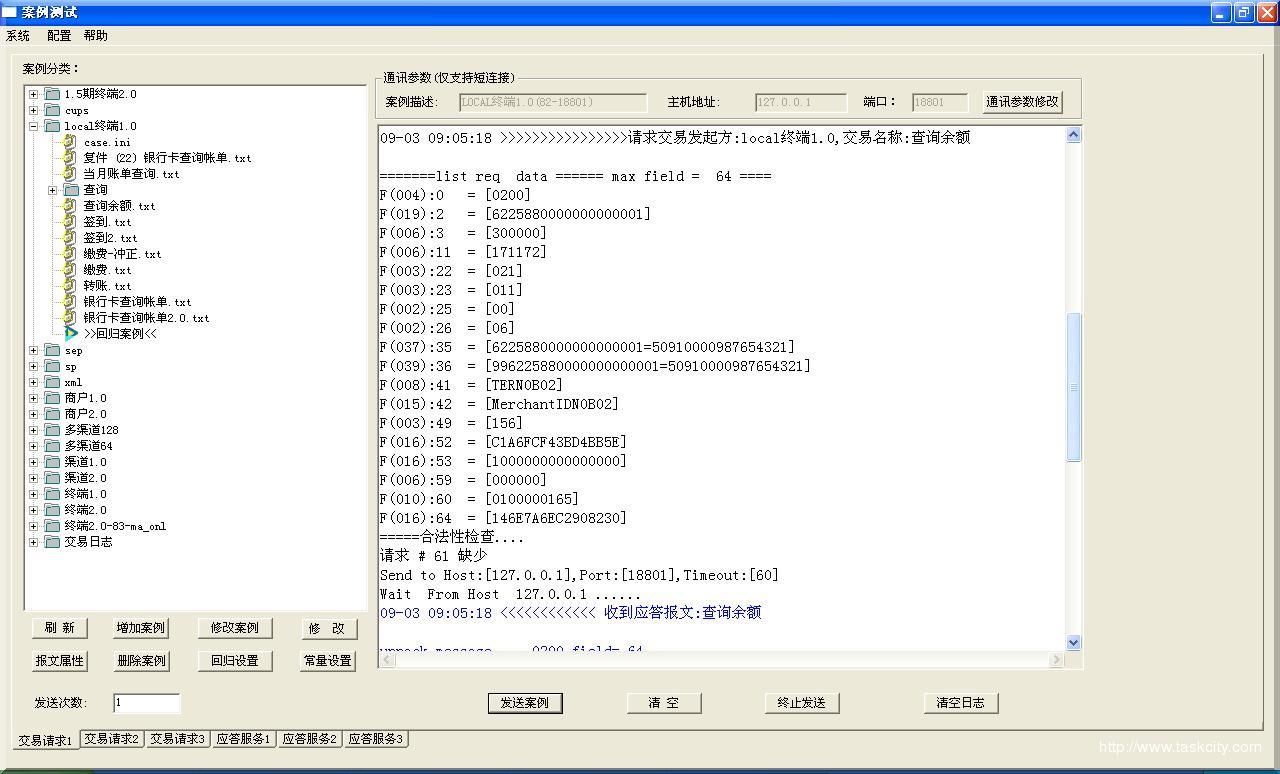
Task: Switch to the 交易请求2 tab
Action: click(x=112, y=739)
